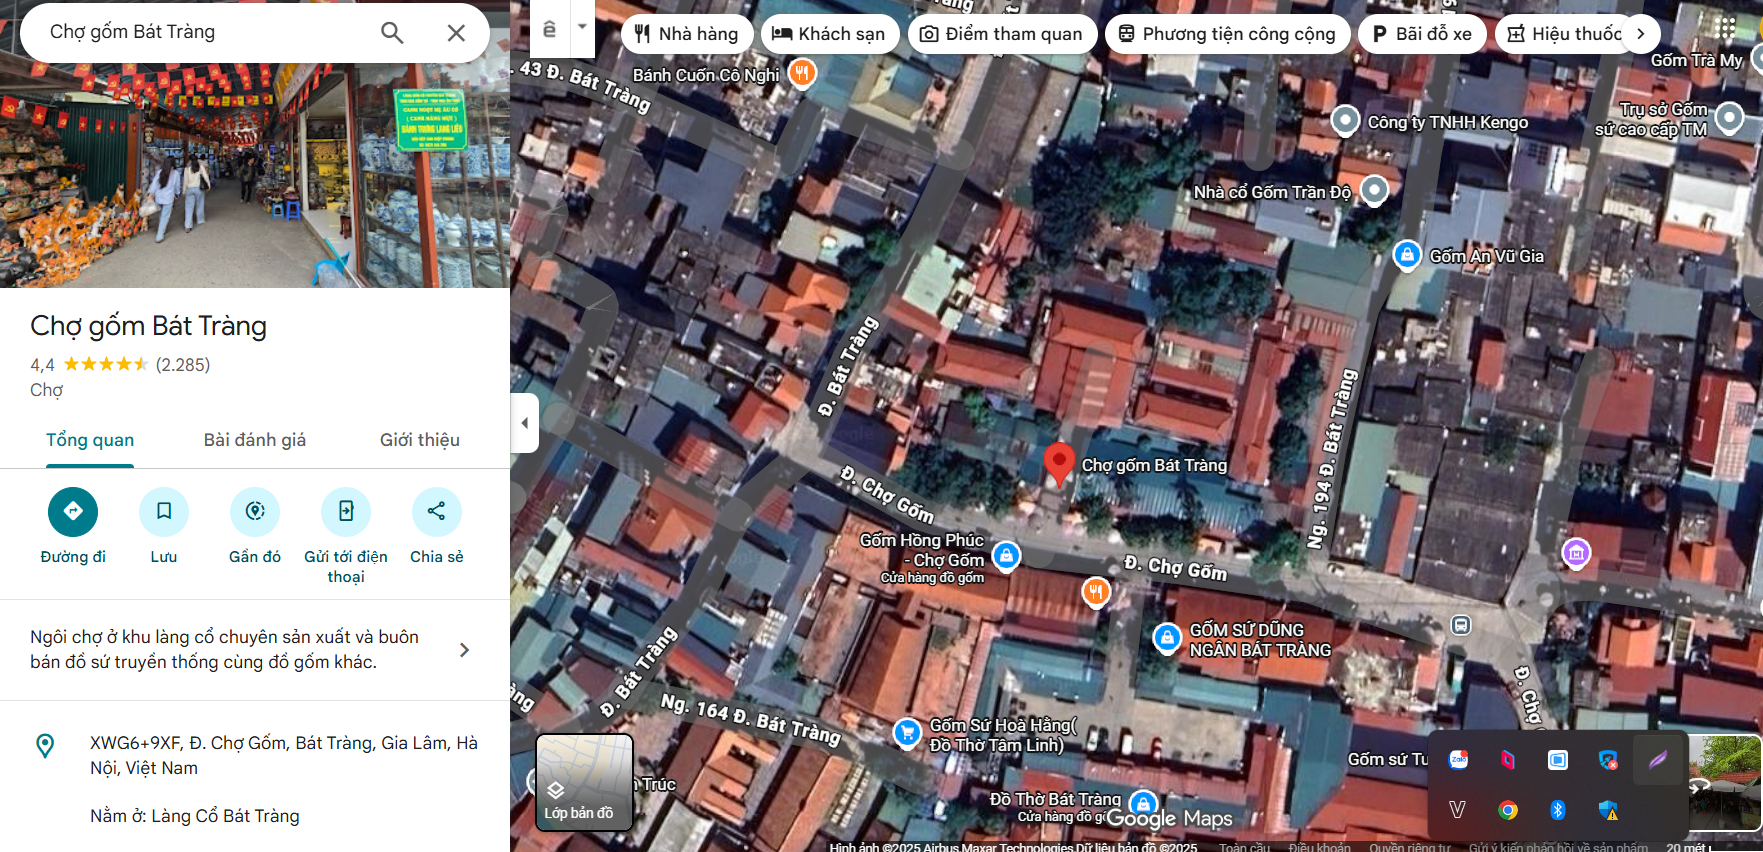
Task: Filter by Điểm tham quan chip
Action: pyautogui.click(x=1002, y=34)
